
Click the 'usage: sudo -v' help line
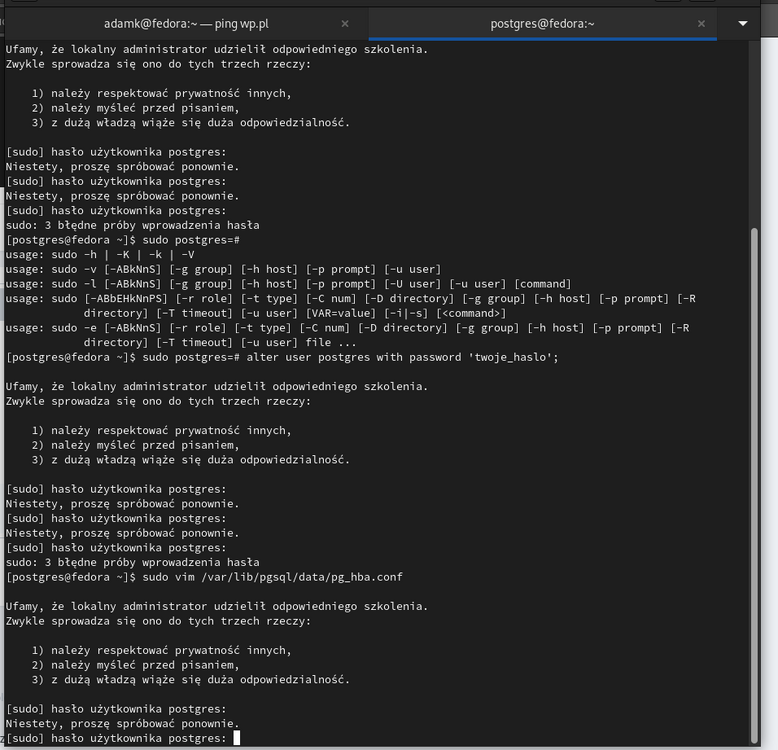tap(223, 269)
